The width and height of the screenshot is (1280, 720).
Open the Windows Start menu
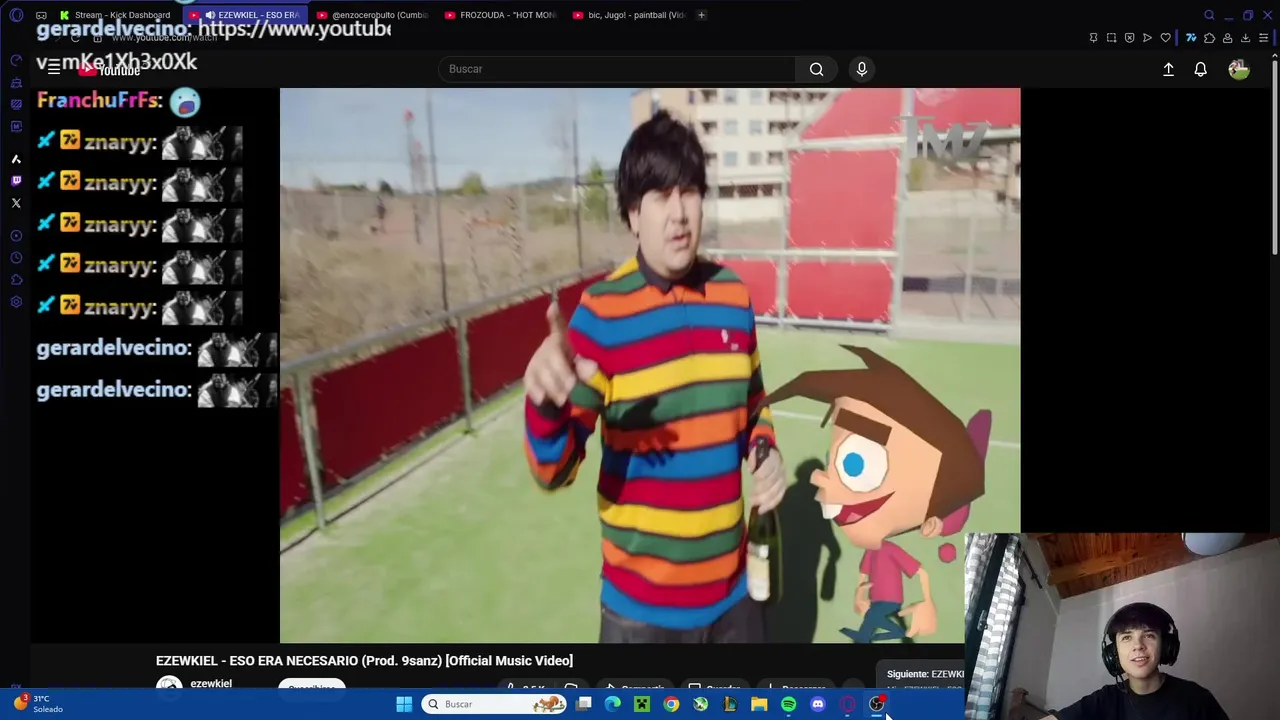click(x=404, y=704)
